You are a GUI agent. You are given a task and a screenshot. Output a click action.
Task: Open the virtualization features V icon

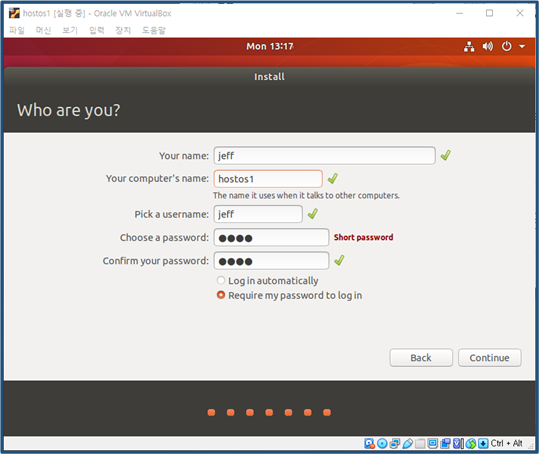458,444
